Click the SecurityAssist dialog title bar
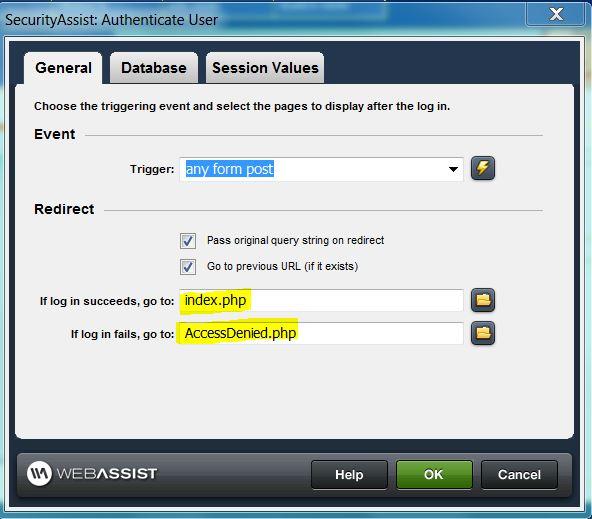 pos(264,20)
